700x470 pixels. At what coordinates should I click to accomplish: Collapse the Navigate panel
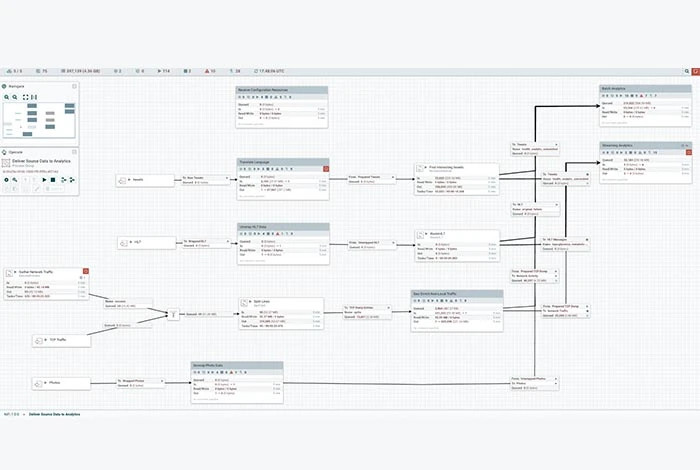[75, 86]
